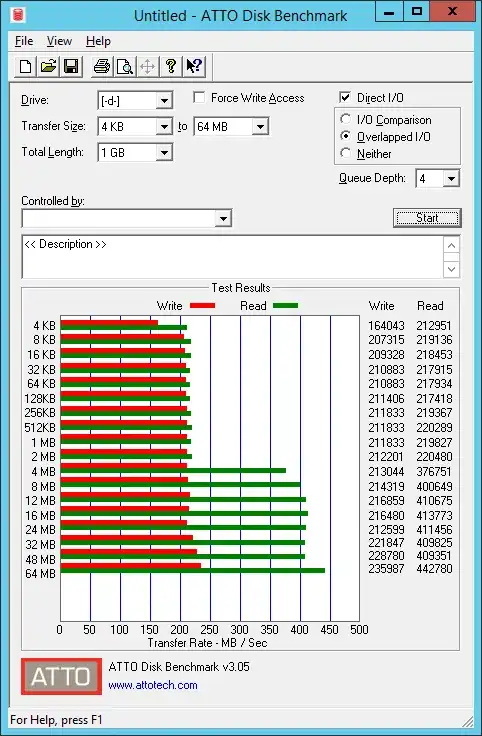Enable Force Write Access checkbox
The width and height of the screenshot is (482, 736).
(199, 98)
